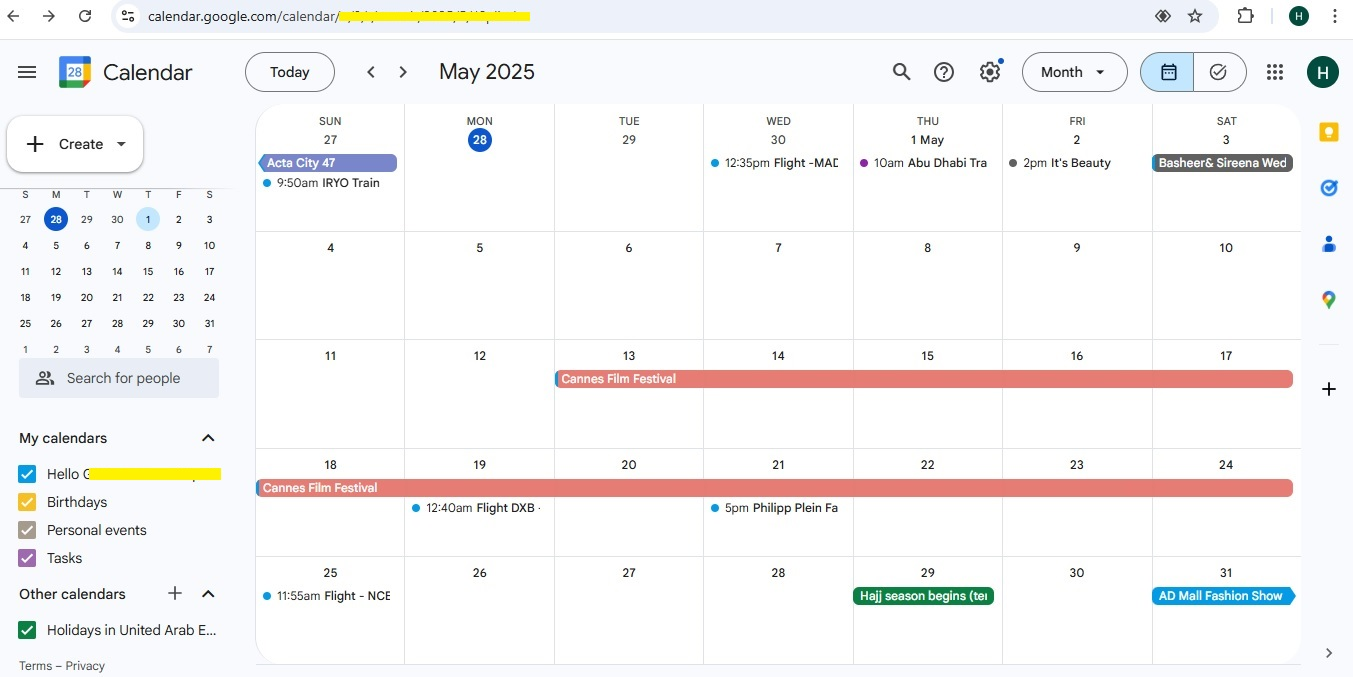
Task: Click the Google Calendar logo
Action: (x=75, y=72)
